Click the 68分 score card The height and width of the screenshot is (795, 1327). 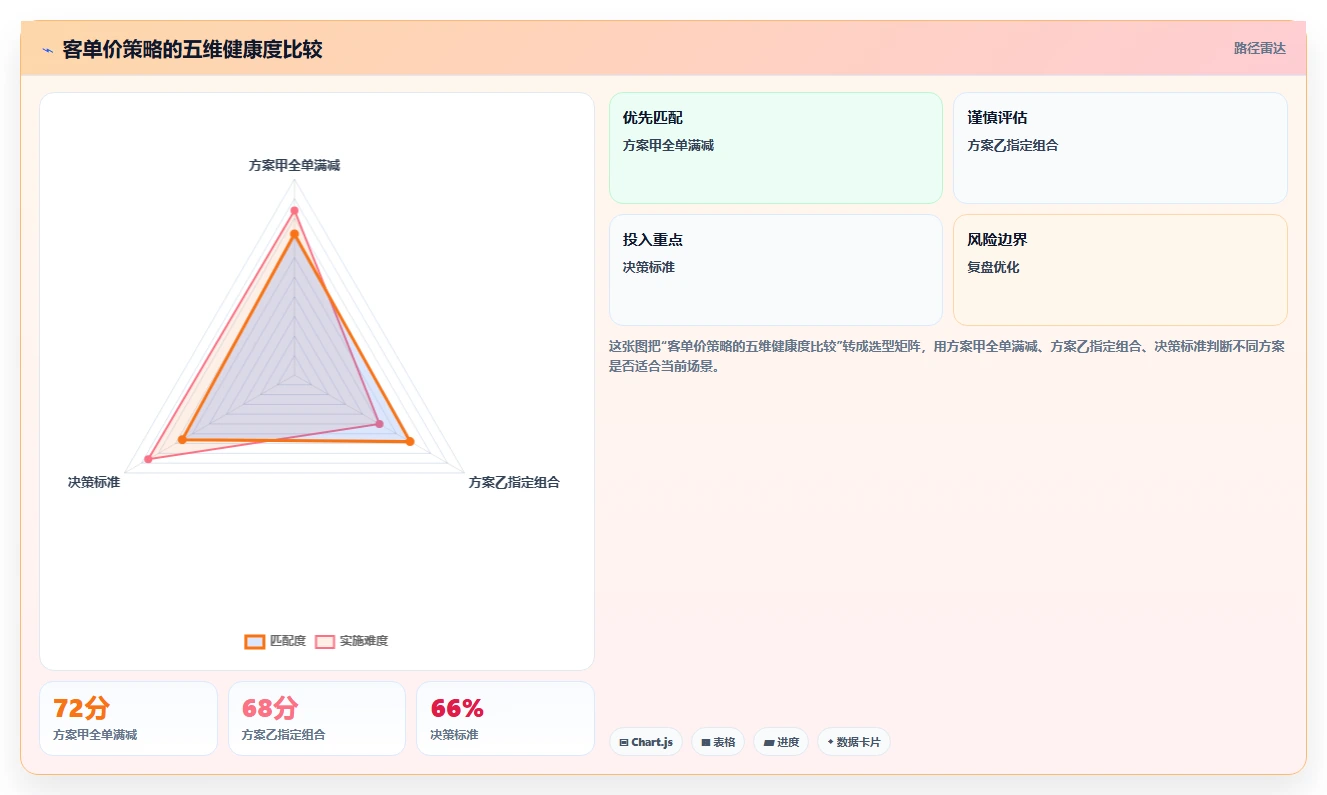pyautogui.click(x=317, y=718)
